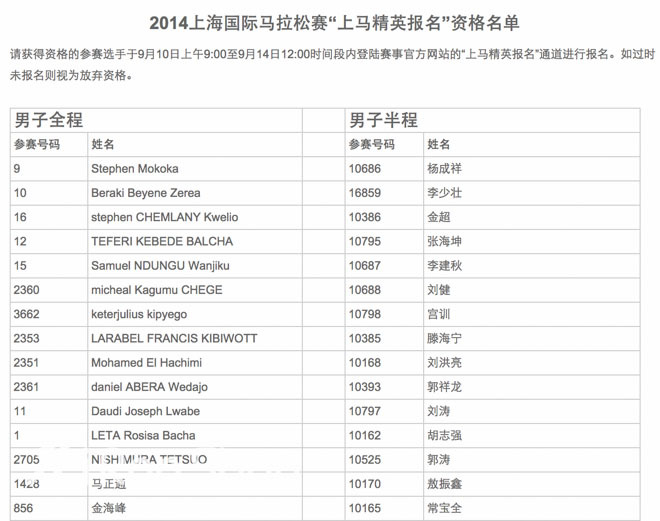Click the half-marathon bib number 10686

pyautogui.click(x=365, y=169)
